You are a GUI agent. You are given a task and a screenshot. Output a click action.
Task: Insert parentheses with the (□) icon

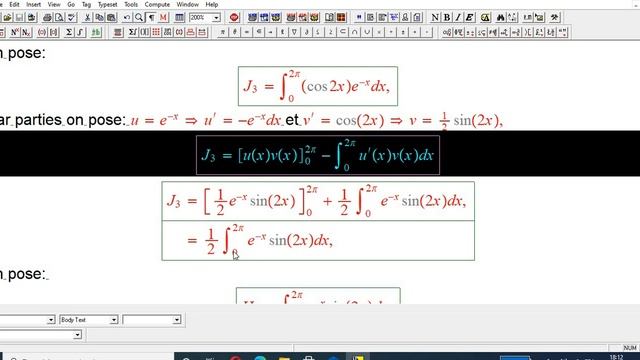pos(42,32)
